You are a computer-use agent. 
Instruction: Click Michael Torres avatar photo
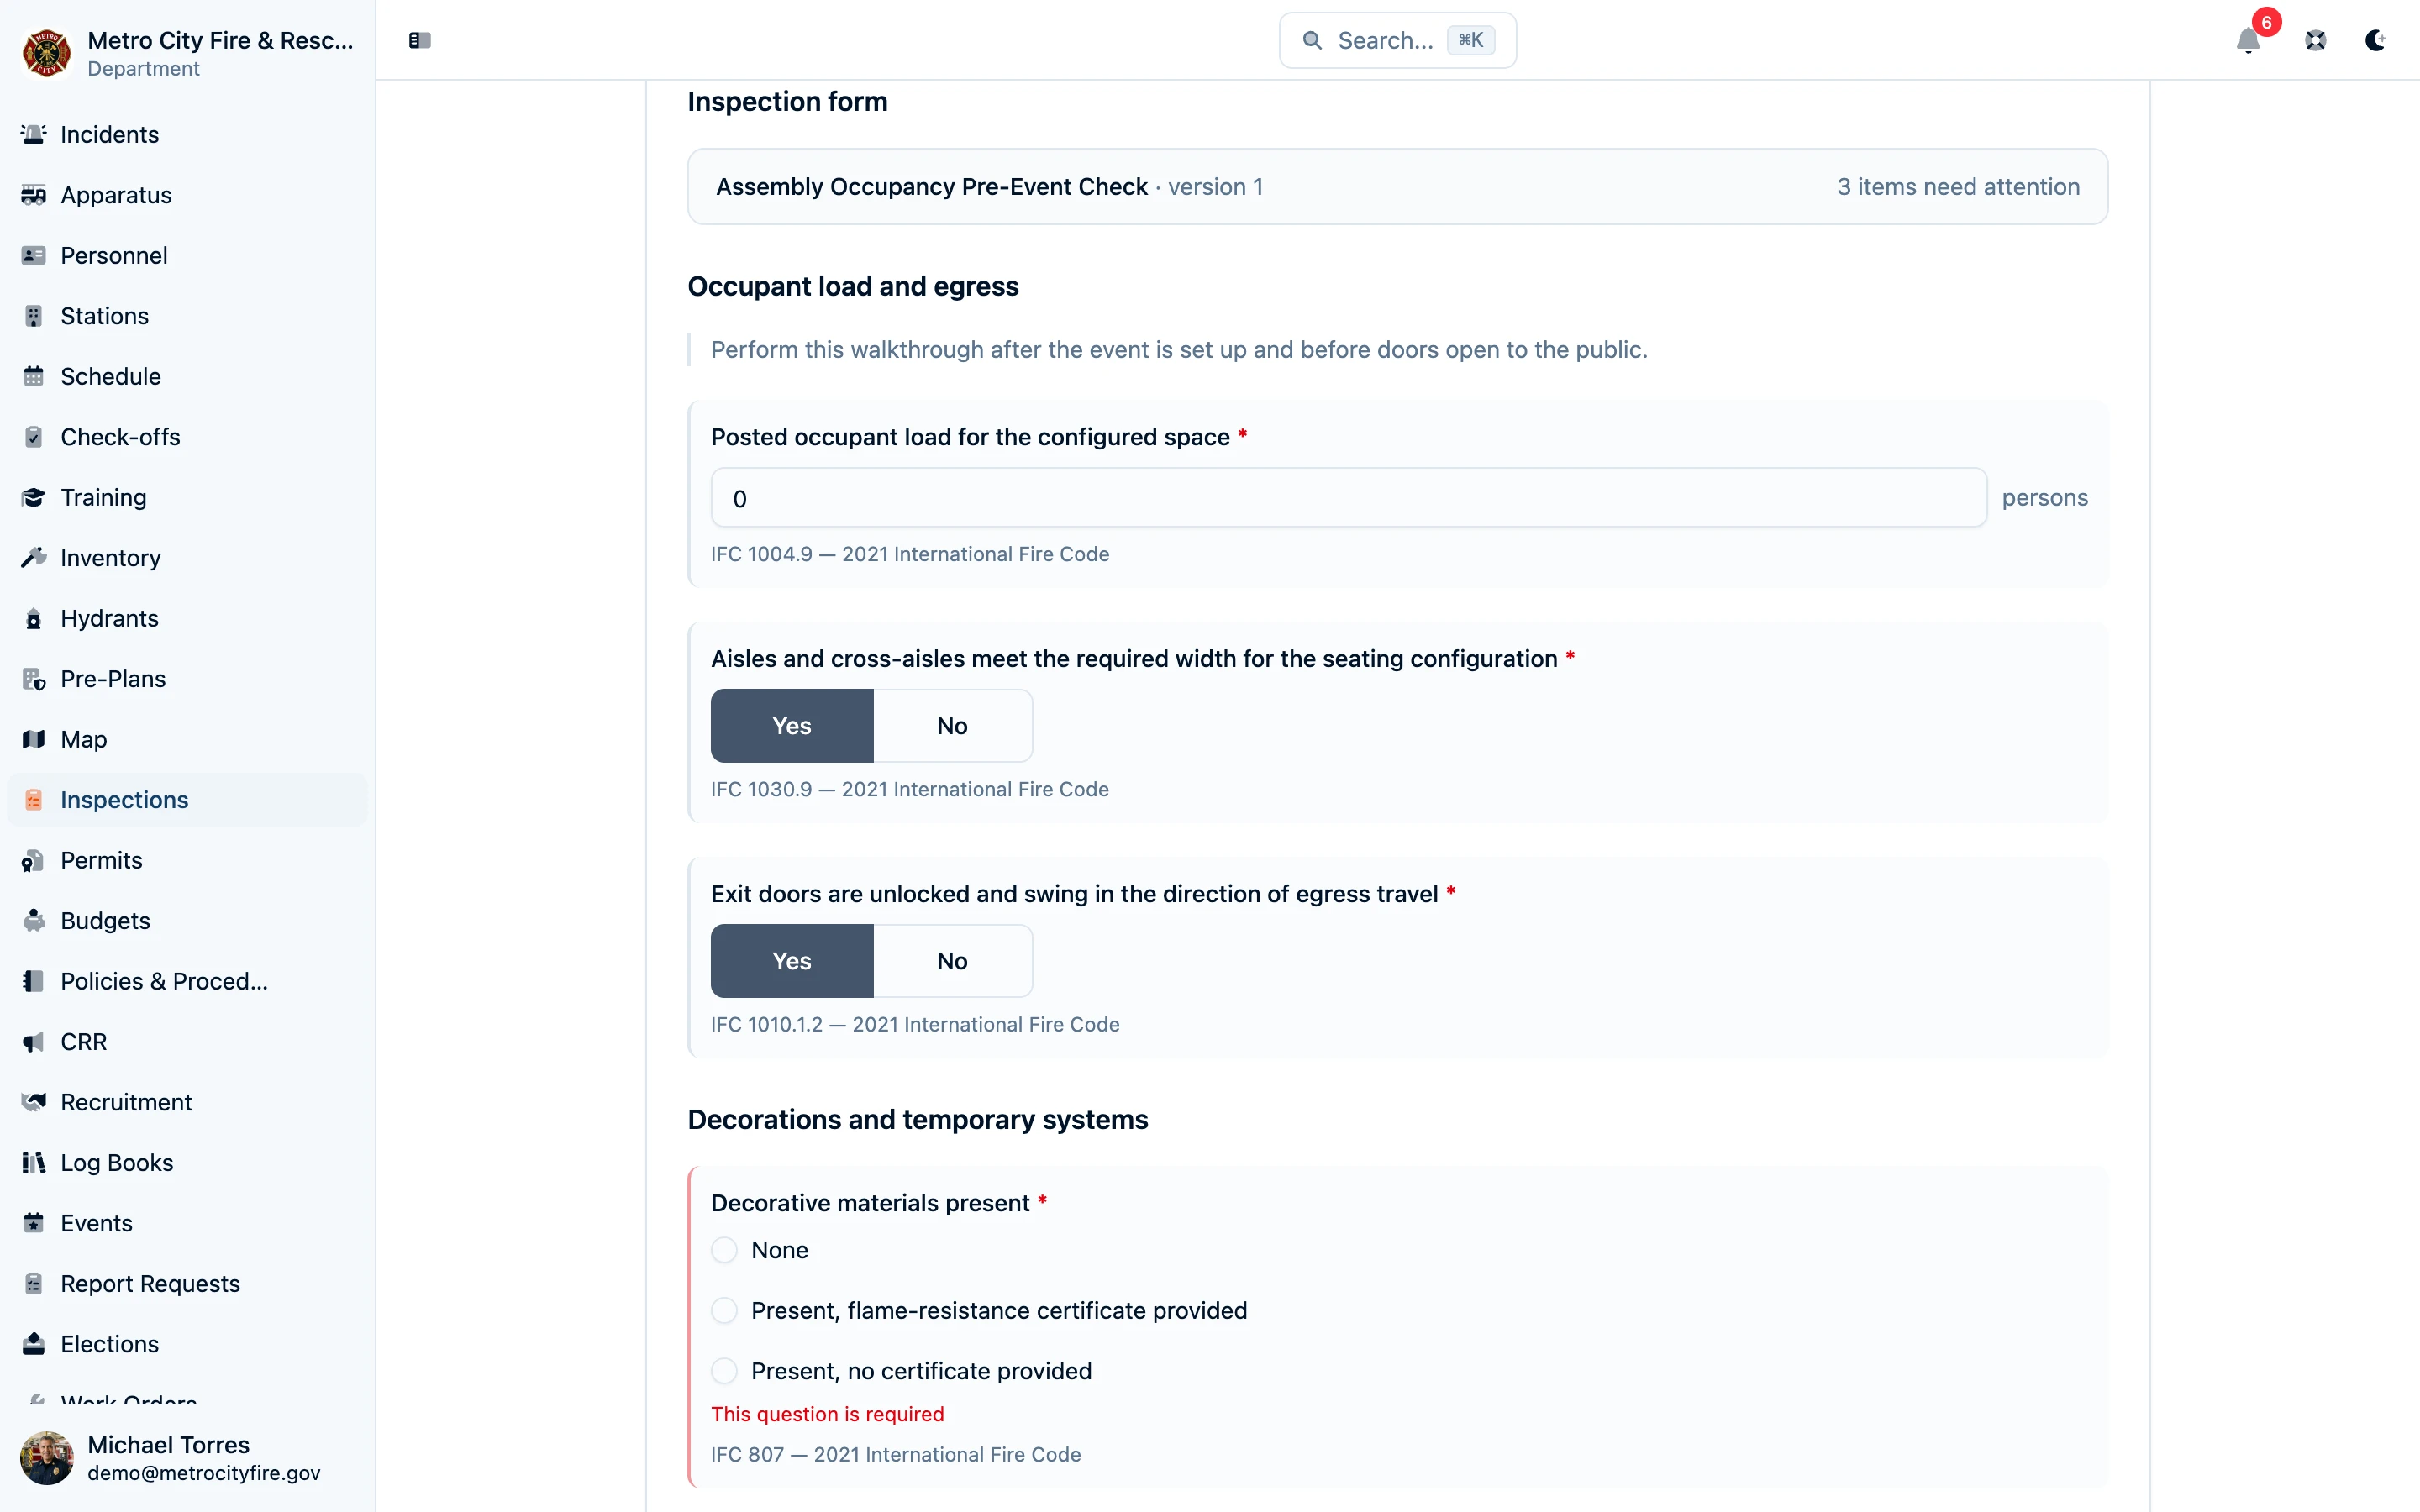[46, 1458]
